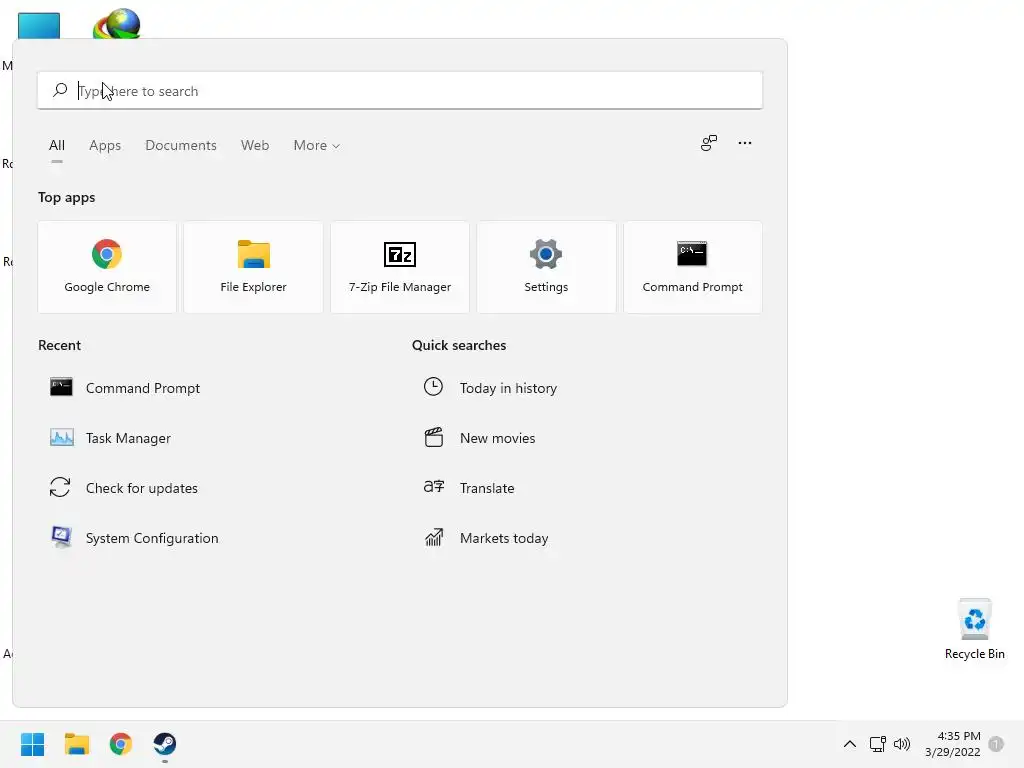
Task: Open search options ellipsis menu
Action: click(744, 143)
